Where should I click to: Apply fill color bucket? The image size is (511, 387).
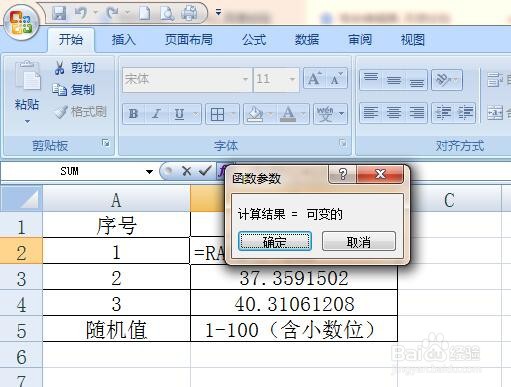click(255, 114)
